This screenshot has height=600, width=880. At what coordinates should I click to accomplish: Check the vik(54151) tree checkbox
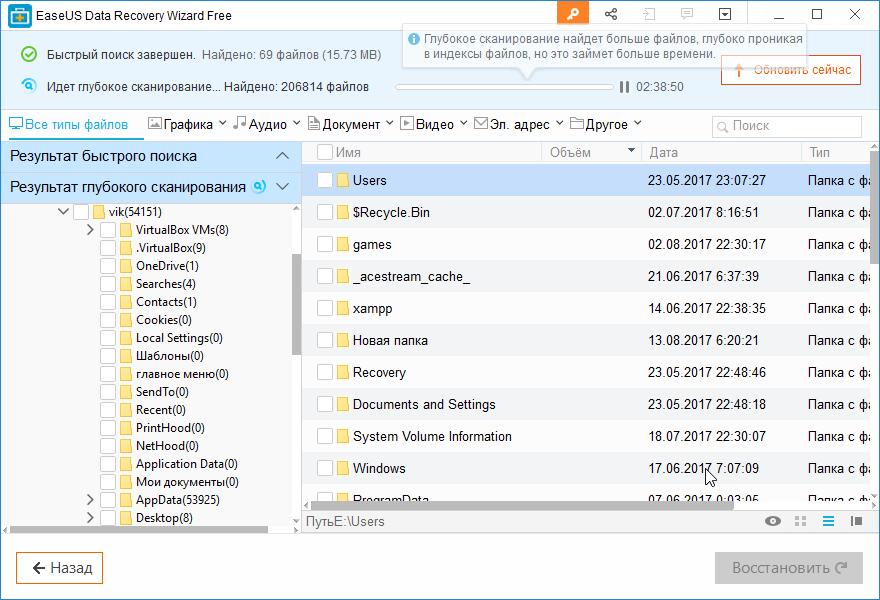click(81, 212)
